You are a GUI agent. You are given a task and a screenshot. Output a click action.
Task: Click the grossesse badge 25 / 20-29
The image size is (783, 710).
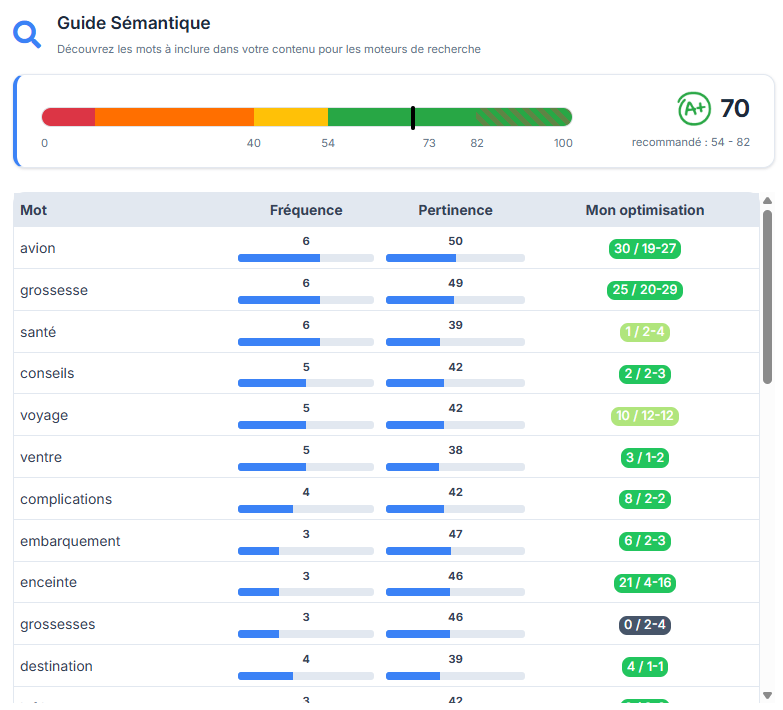(x=645, y=290)
